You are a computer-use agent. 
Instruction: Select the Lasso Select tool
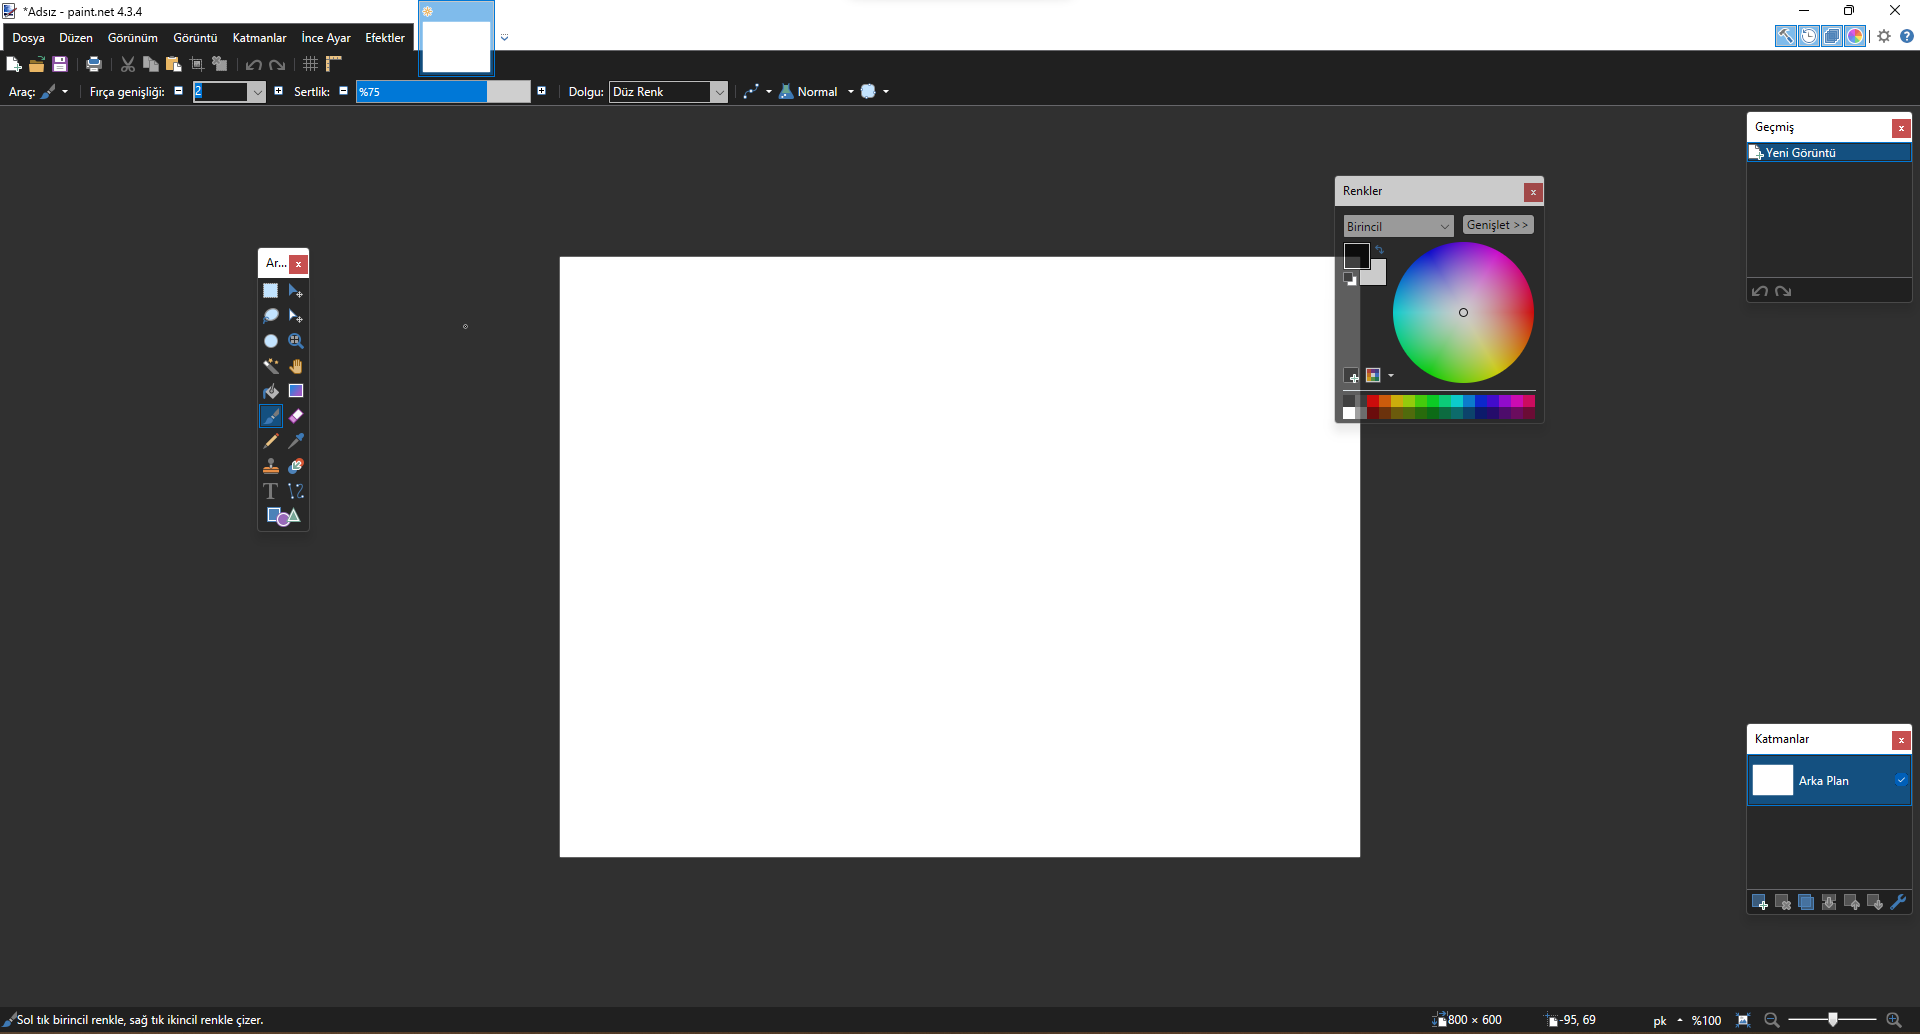coord(271,316)
